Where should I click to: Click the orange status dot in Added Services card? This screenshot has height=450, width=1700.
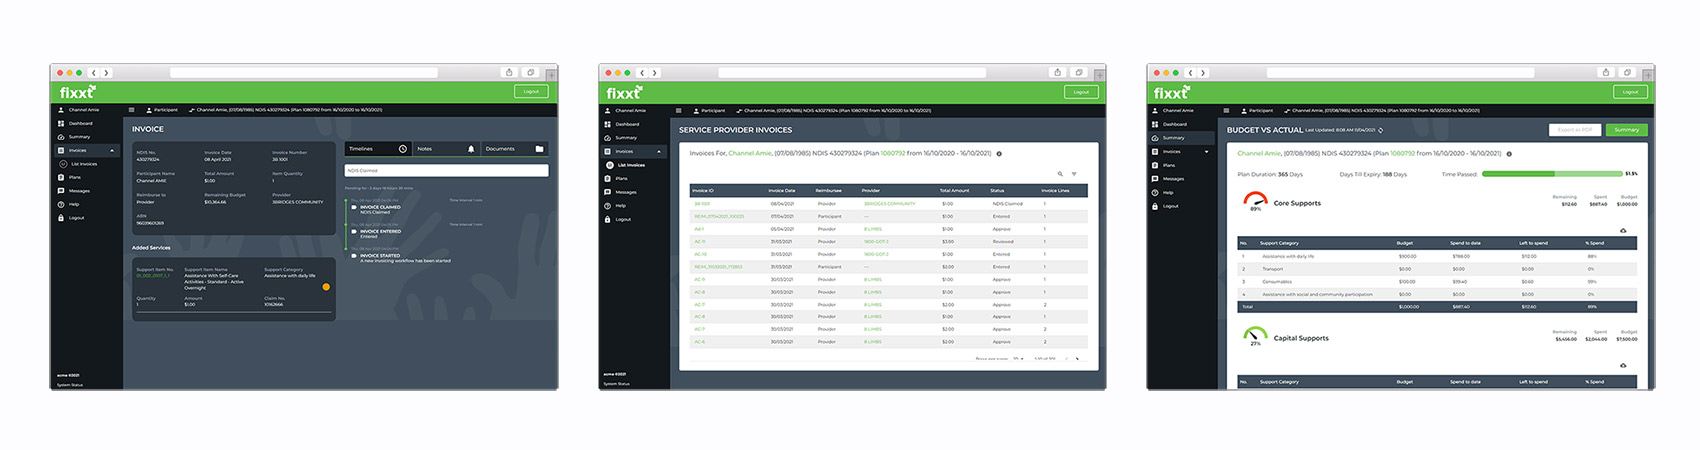(x=326, y=287)
